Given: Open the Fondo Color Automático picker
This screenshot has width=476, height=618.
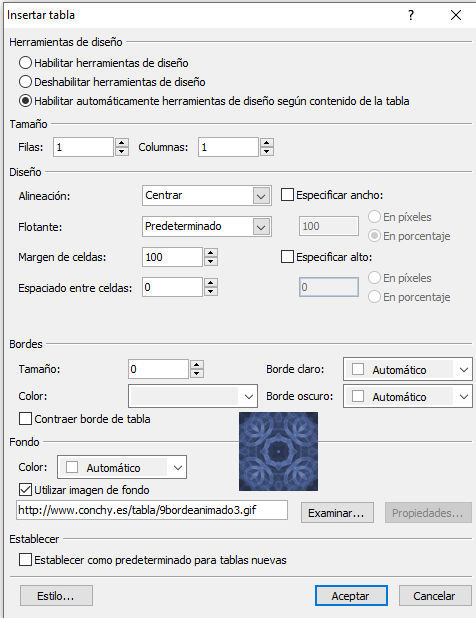Looking at the screenshot, I should click(x=122, y=467).
